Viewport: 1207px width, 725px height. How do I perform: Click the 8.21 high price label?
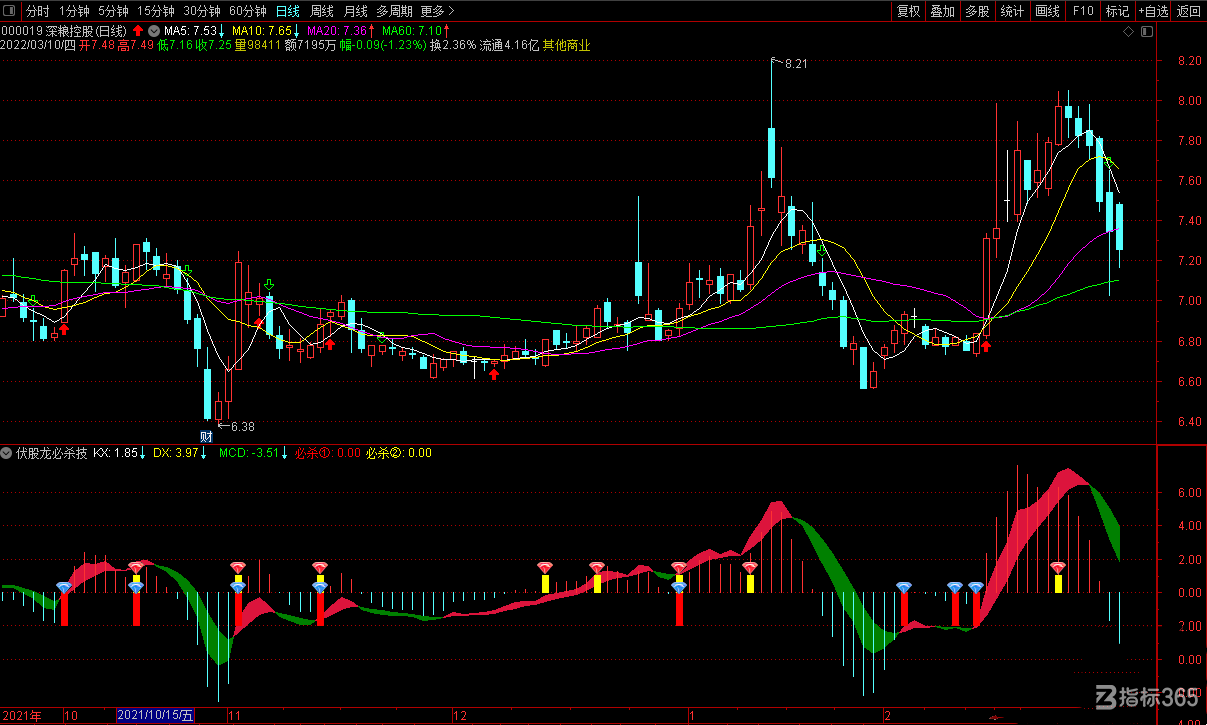(796, 64)
